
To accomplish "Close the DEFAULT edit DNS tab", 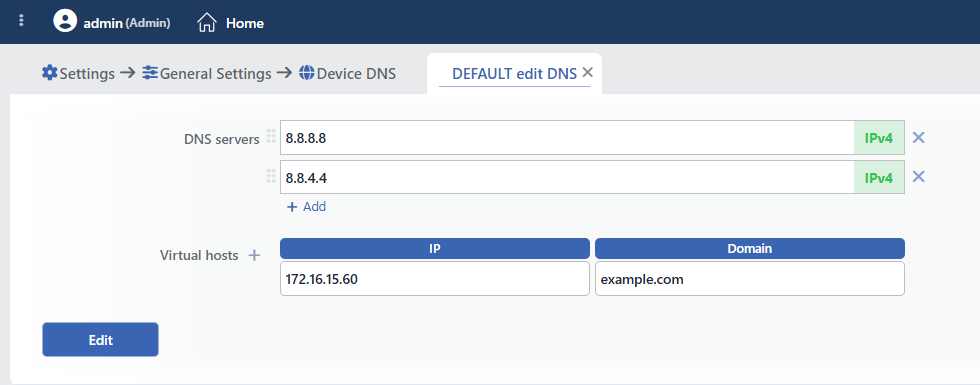I will click(587, 72).
